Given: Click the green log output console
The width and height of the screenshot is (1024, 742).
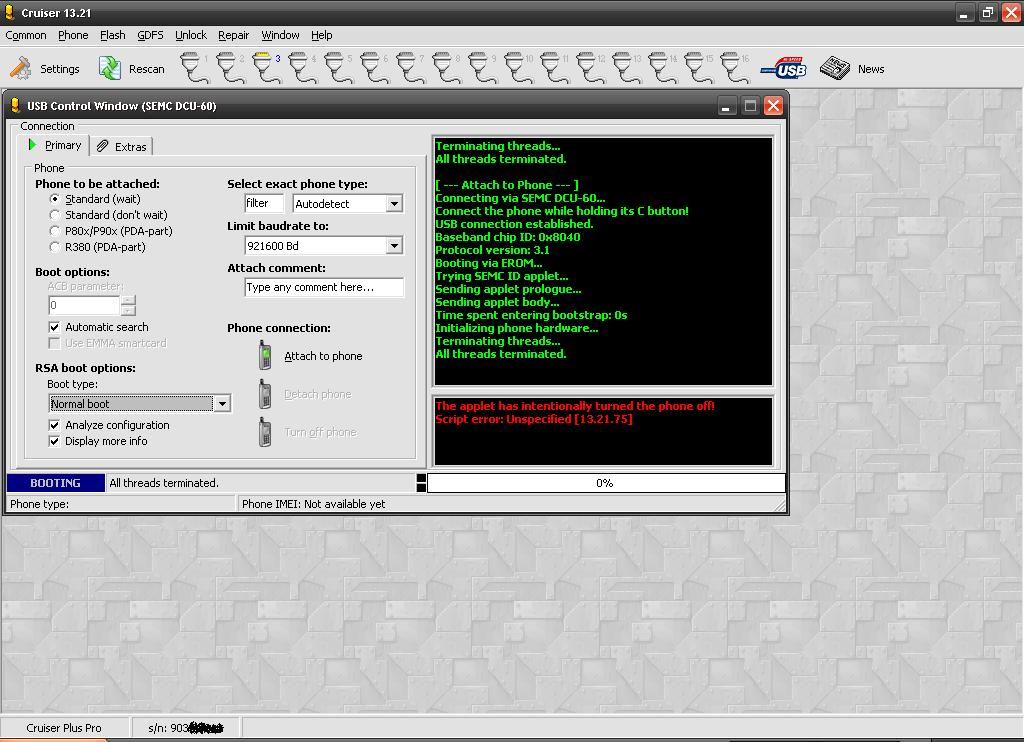Looking at the screenshot, I should click(603, 261).
